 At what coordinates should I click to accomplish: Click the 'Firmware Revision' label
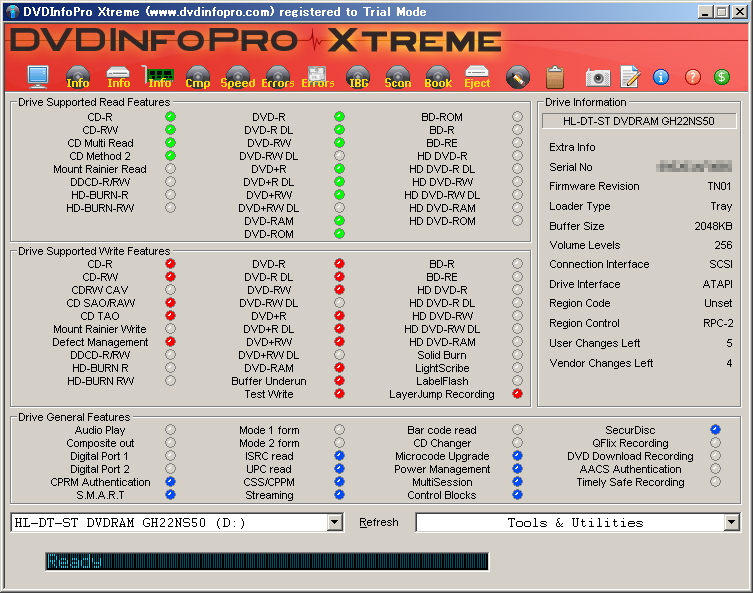594,186
